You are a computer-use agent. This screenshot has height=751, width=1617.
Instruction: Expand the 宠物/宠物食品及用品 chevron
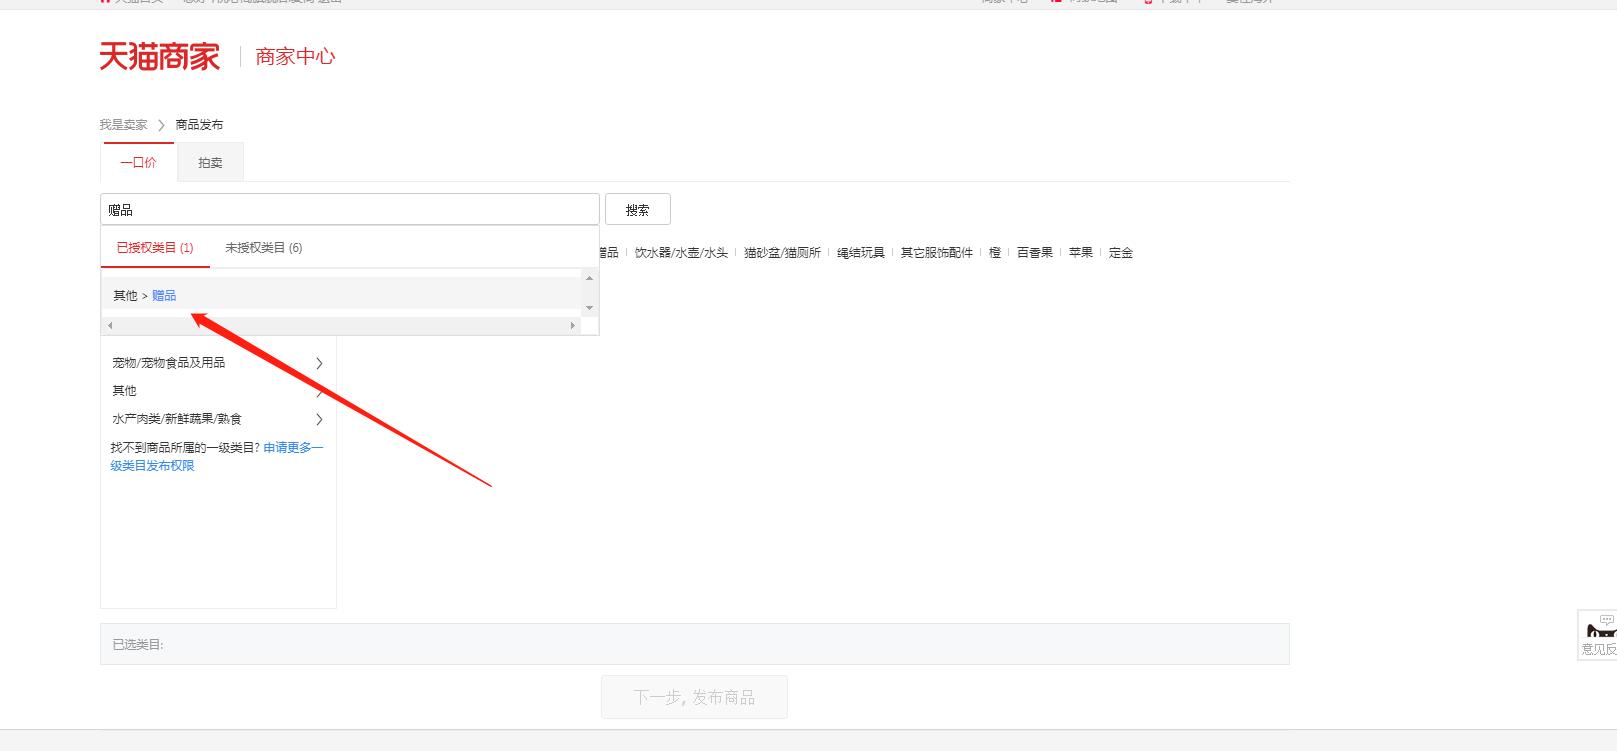[319, 363]
